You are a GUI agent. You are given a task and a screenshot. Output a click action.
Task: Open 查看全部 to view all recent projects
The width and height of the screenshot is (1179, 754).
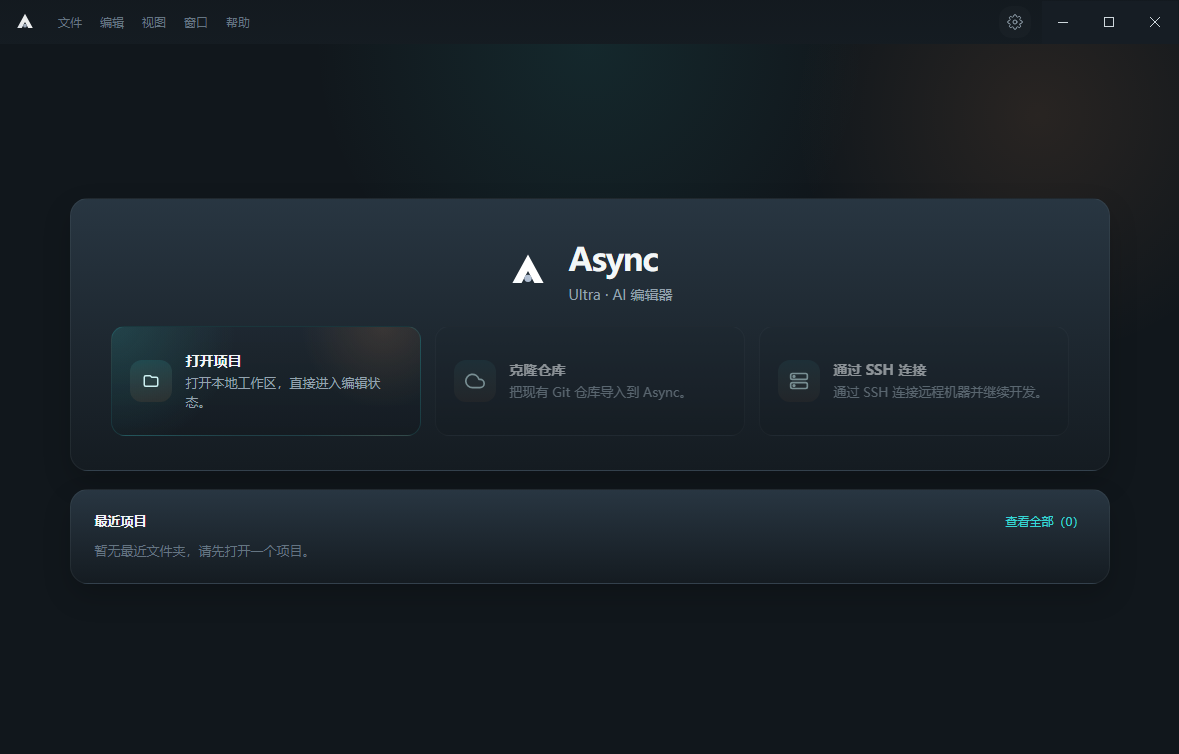pos(1040,521)
